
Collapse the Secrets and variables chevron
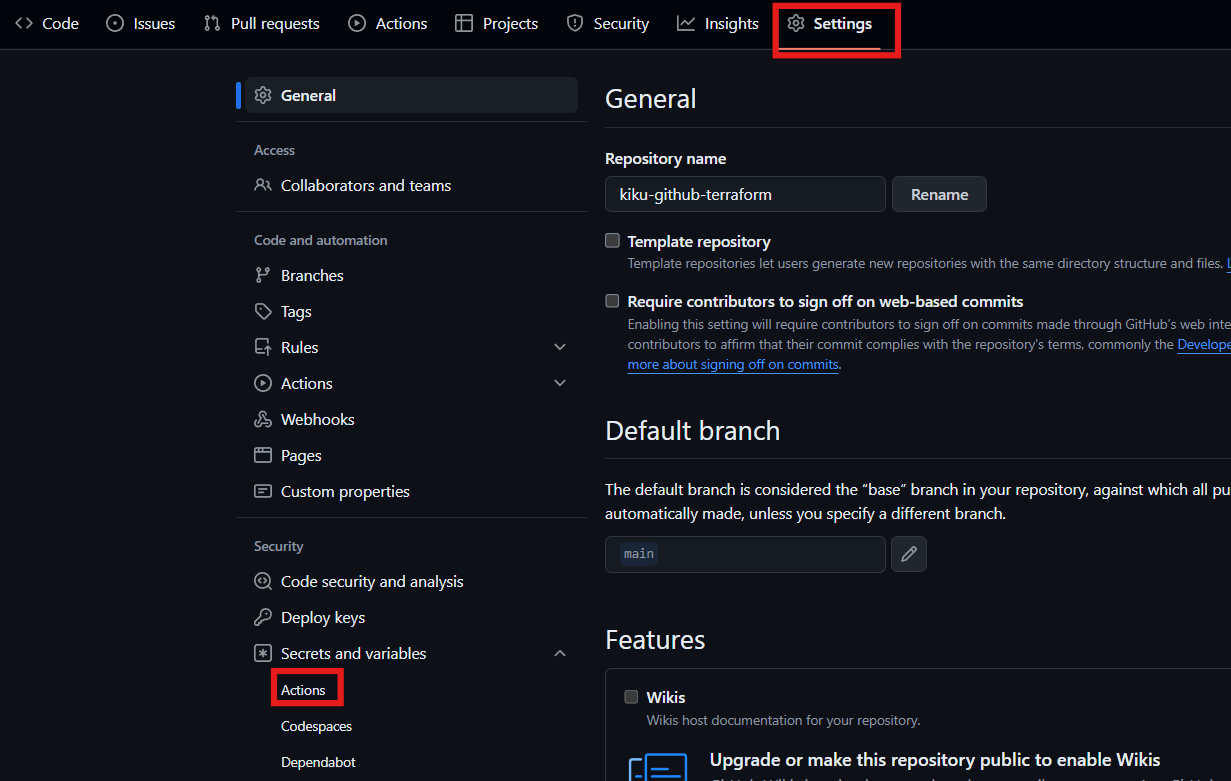pos(560,653)
